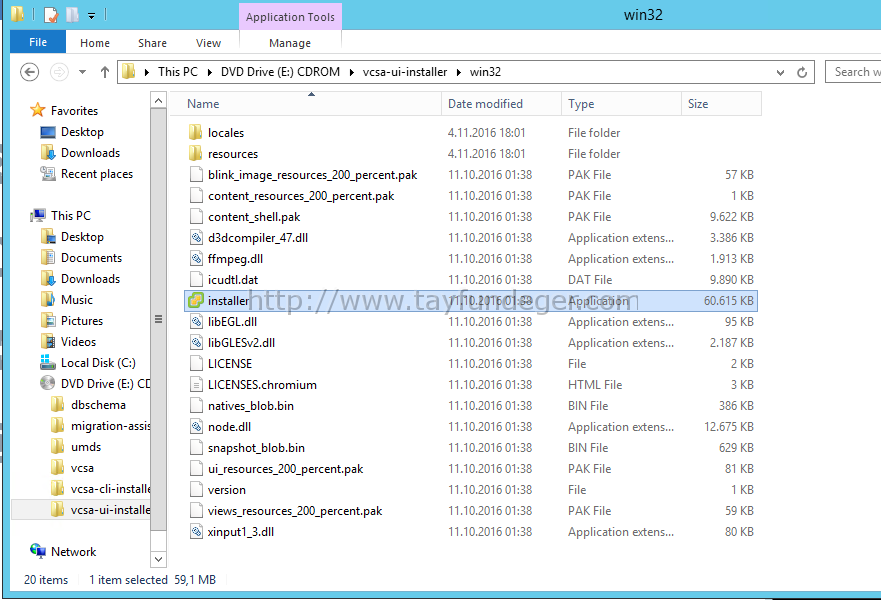Click the LICENSES.chromium HTML file icon

tap(196, 385)
